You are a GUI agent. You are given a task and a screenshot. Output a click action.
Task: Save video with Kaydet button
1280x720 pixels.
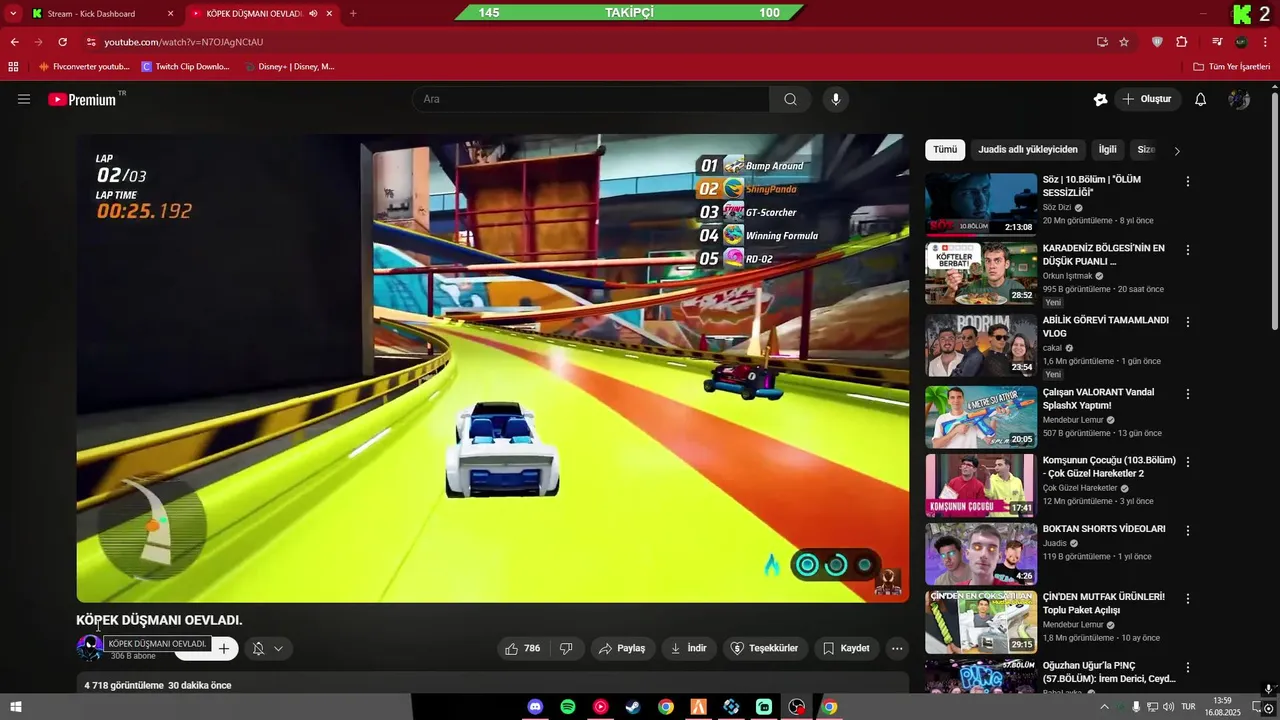point(846,648)
